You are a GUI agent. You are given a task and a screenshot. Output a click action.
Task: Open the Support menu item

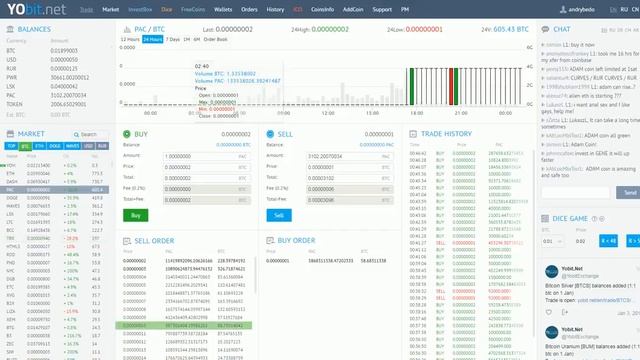(x=382, y=9)
